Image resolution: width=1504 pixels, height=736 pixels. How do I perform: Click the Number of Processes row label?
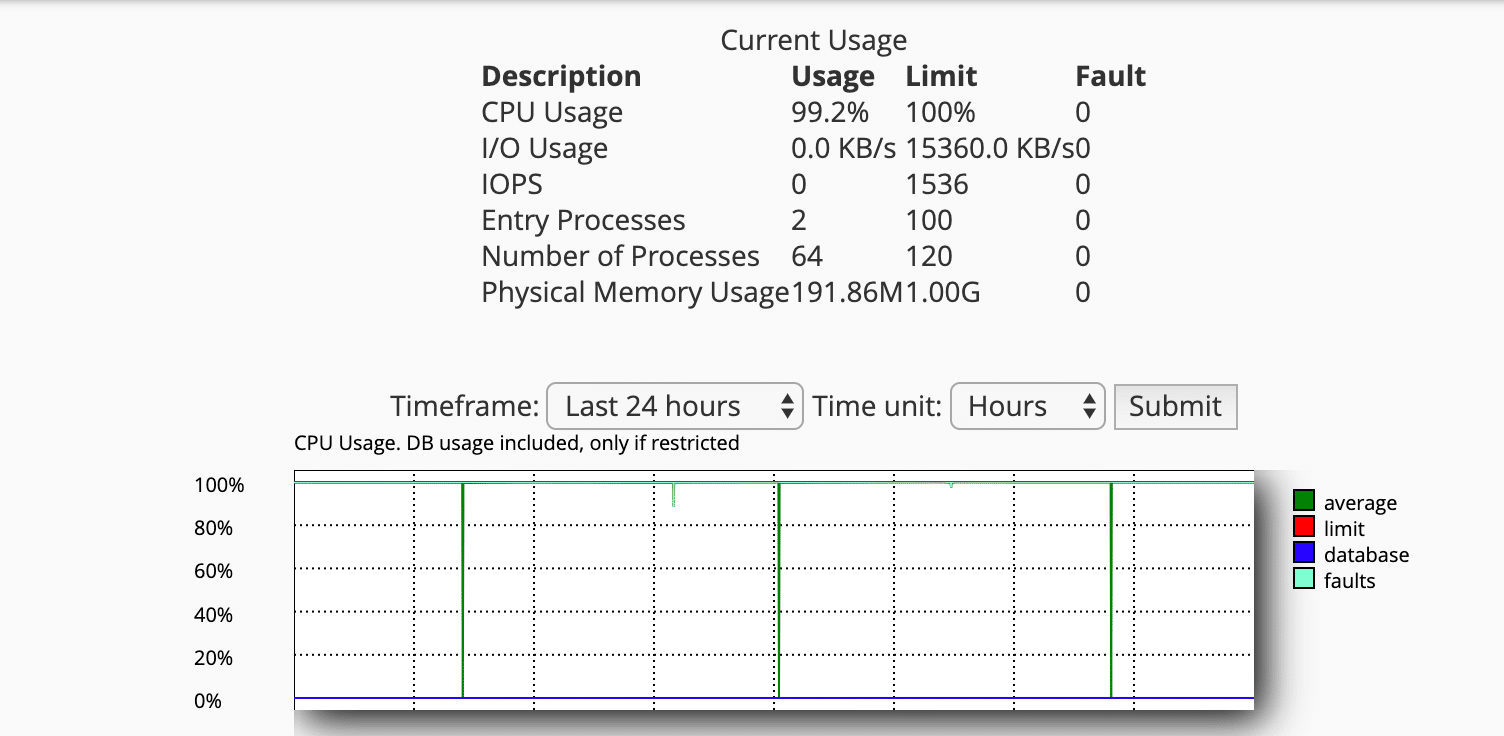click(620, 257)
